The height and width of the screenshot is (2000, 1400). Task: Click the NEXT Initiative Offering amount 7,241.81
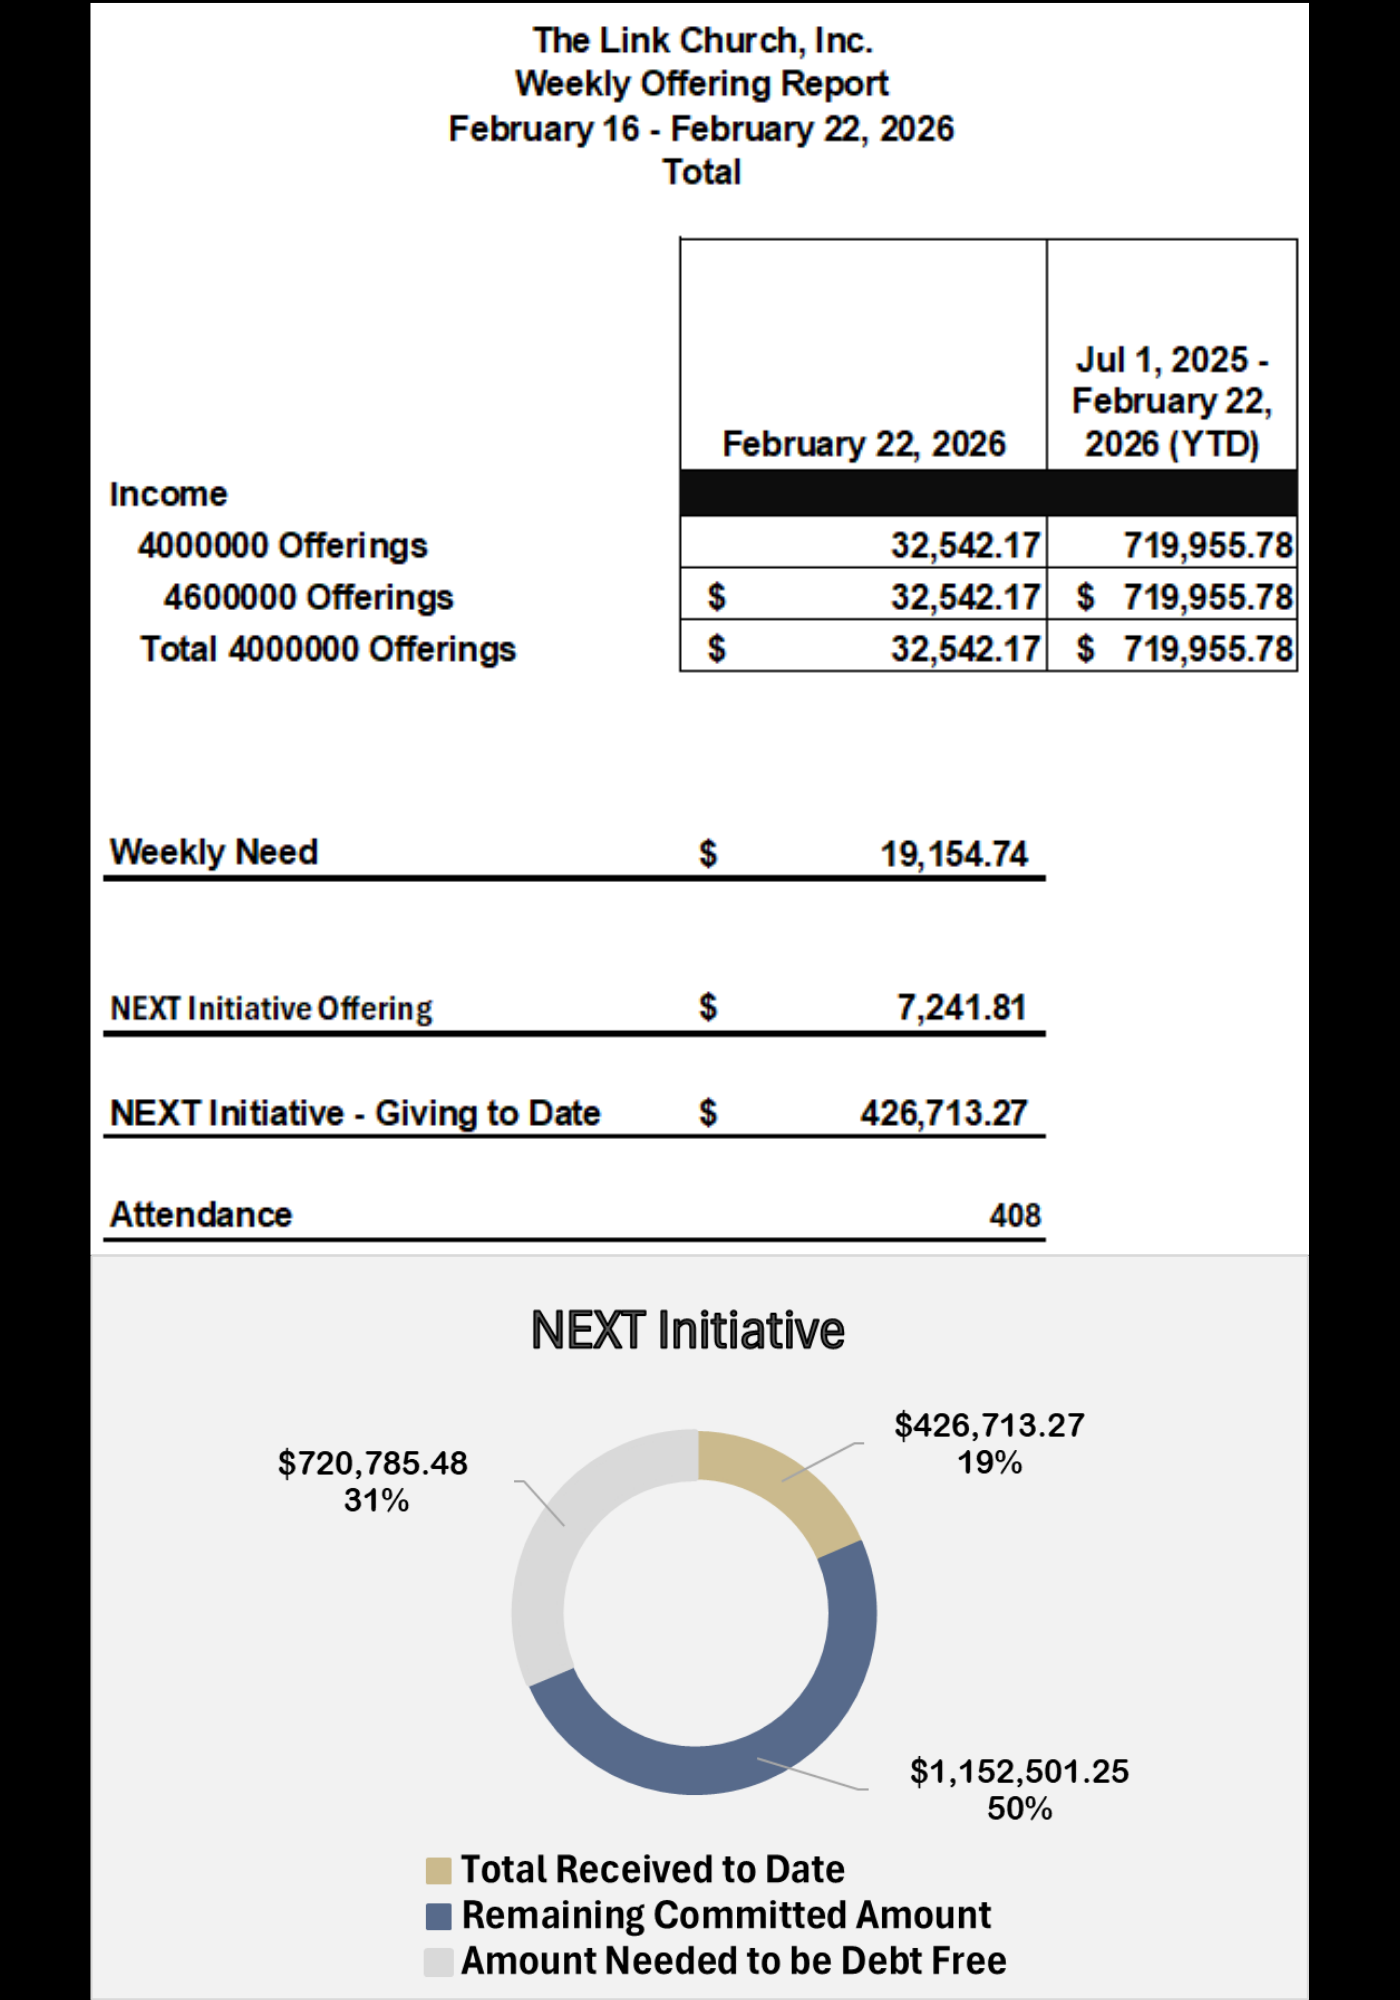pyautogui.click(x=961, y=1007)
